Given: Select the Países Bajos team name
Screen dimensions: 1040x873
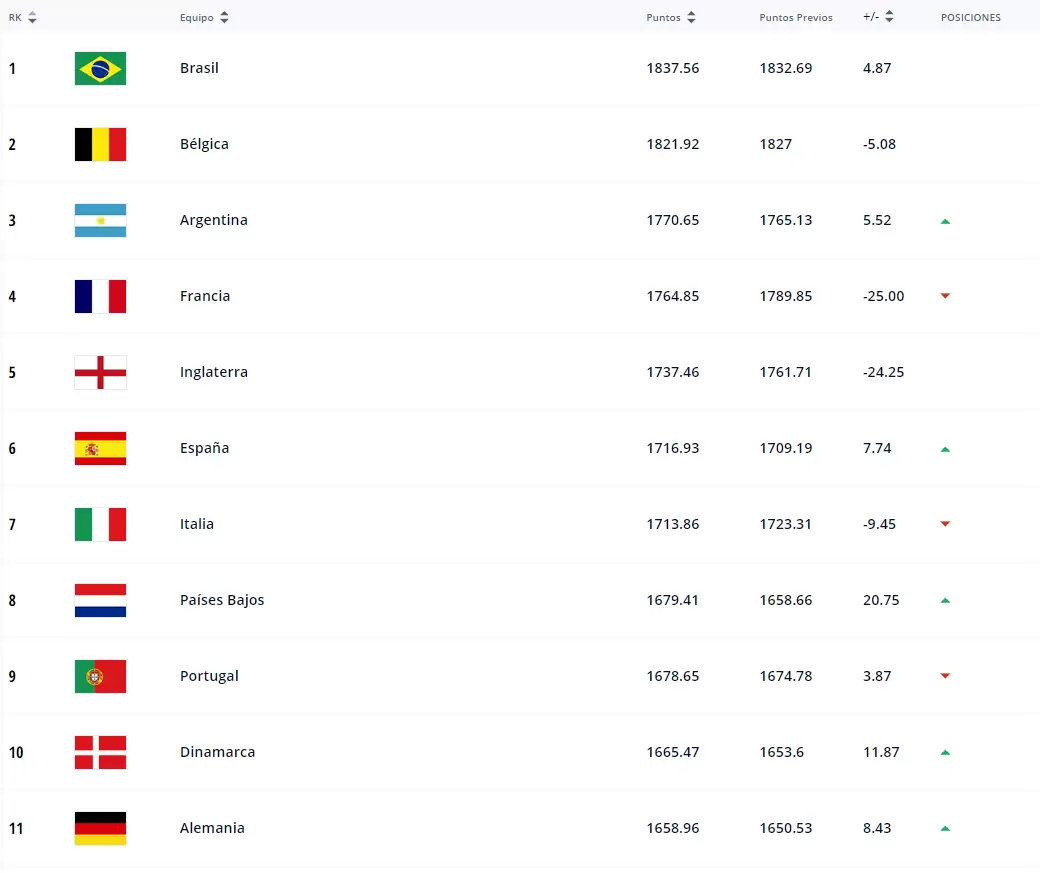Looking at the screenshot, I should (222, 600).
